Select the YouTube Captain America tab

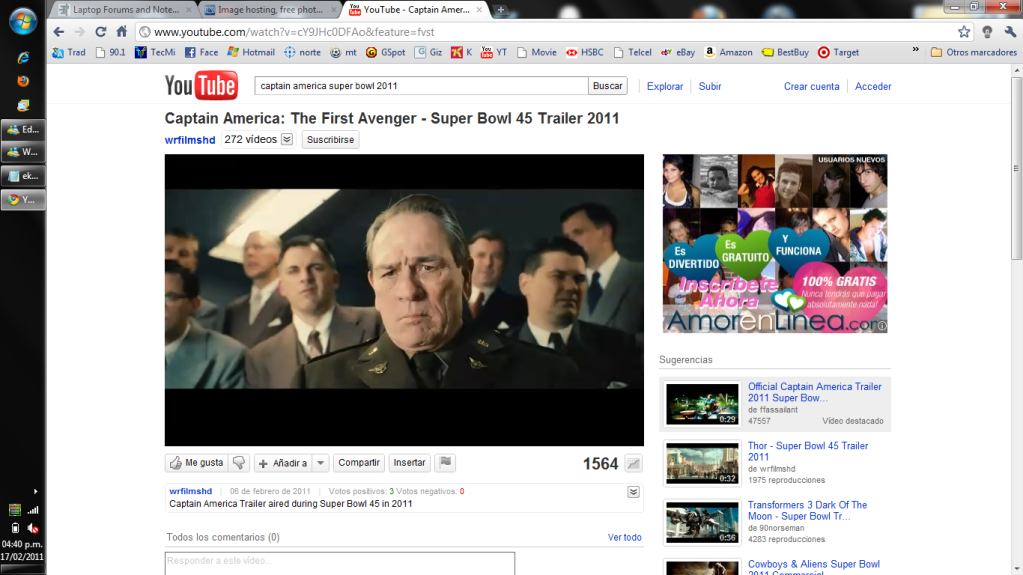pyautogui.click(x=416, y=10)
